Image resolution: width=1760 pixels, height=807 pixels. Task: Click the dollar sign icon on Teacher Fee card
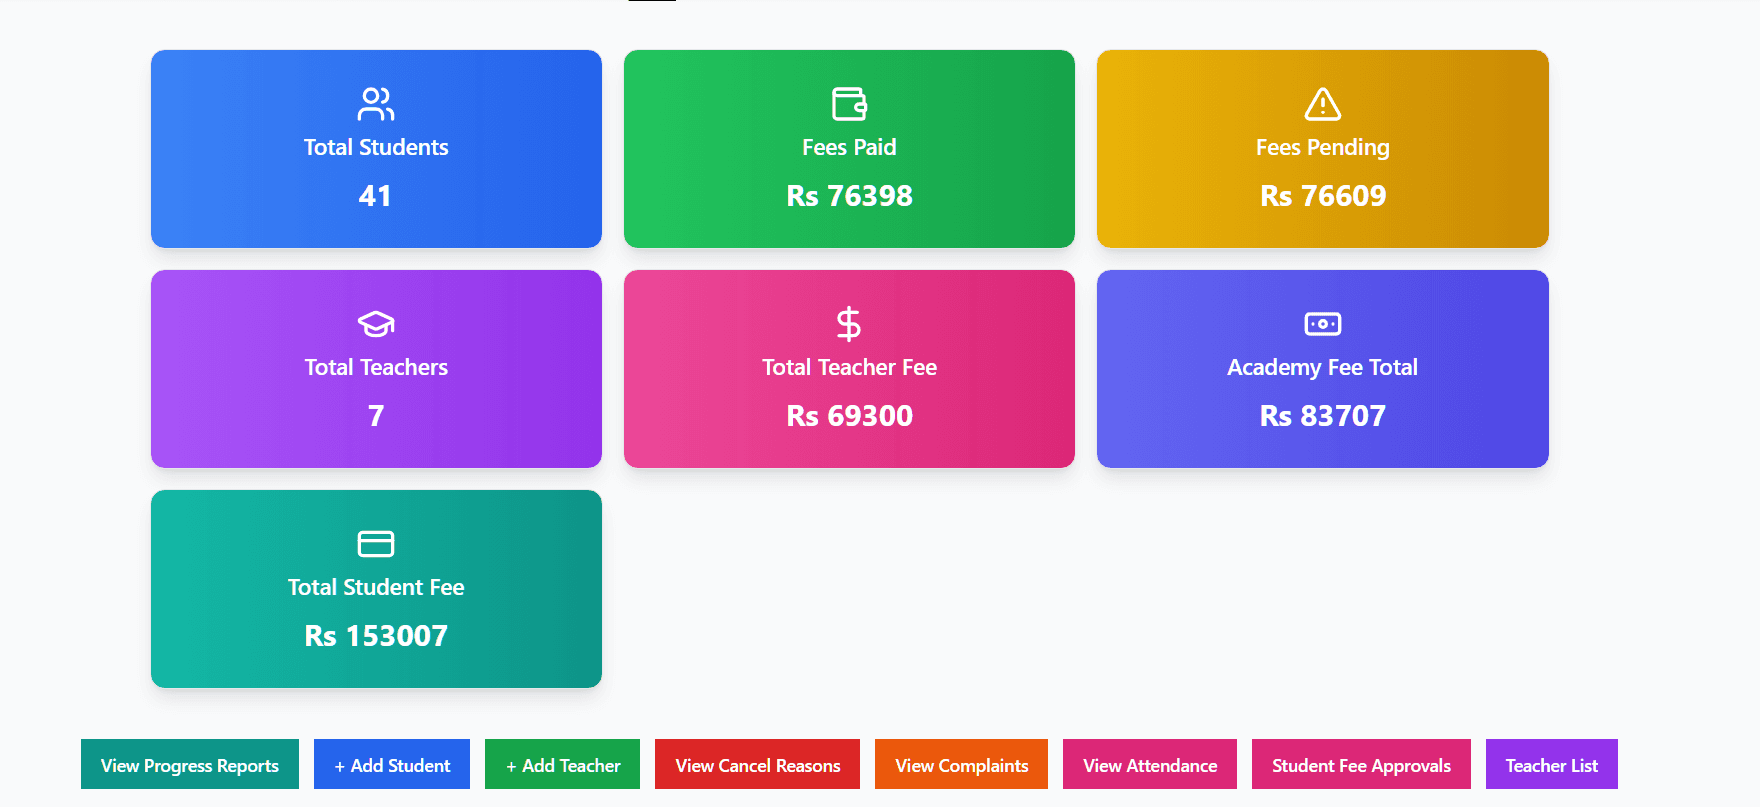[x=849, y=324]
